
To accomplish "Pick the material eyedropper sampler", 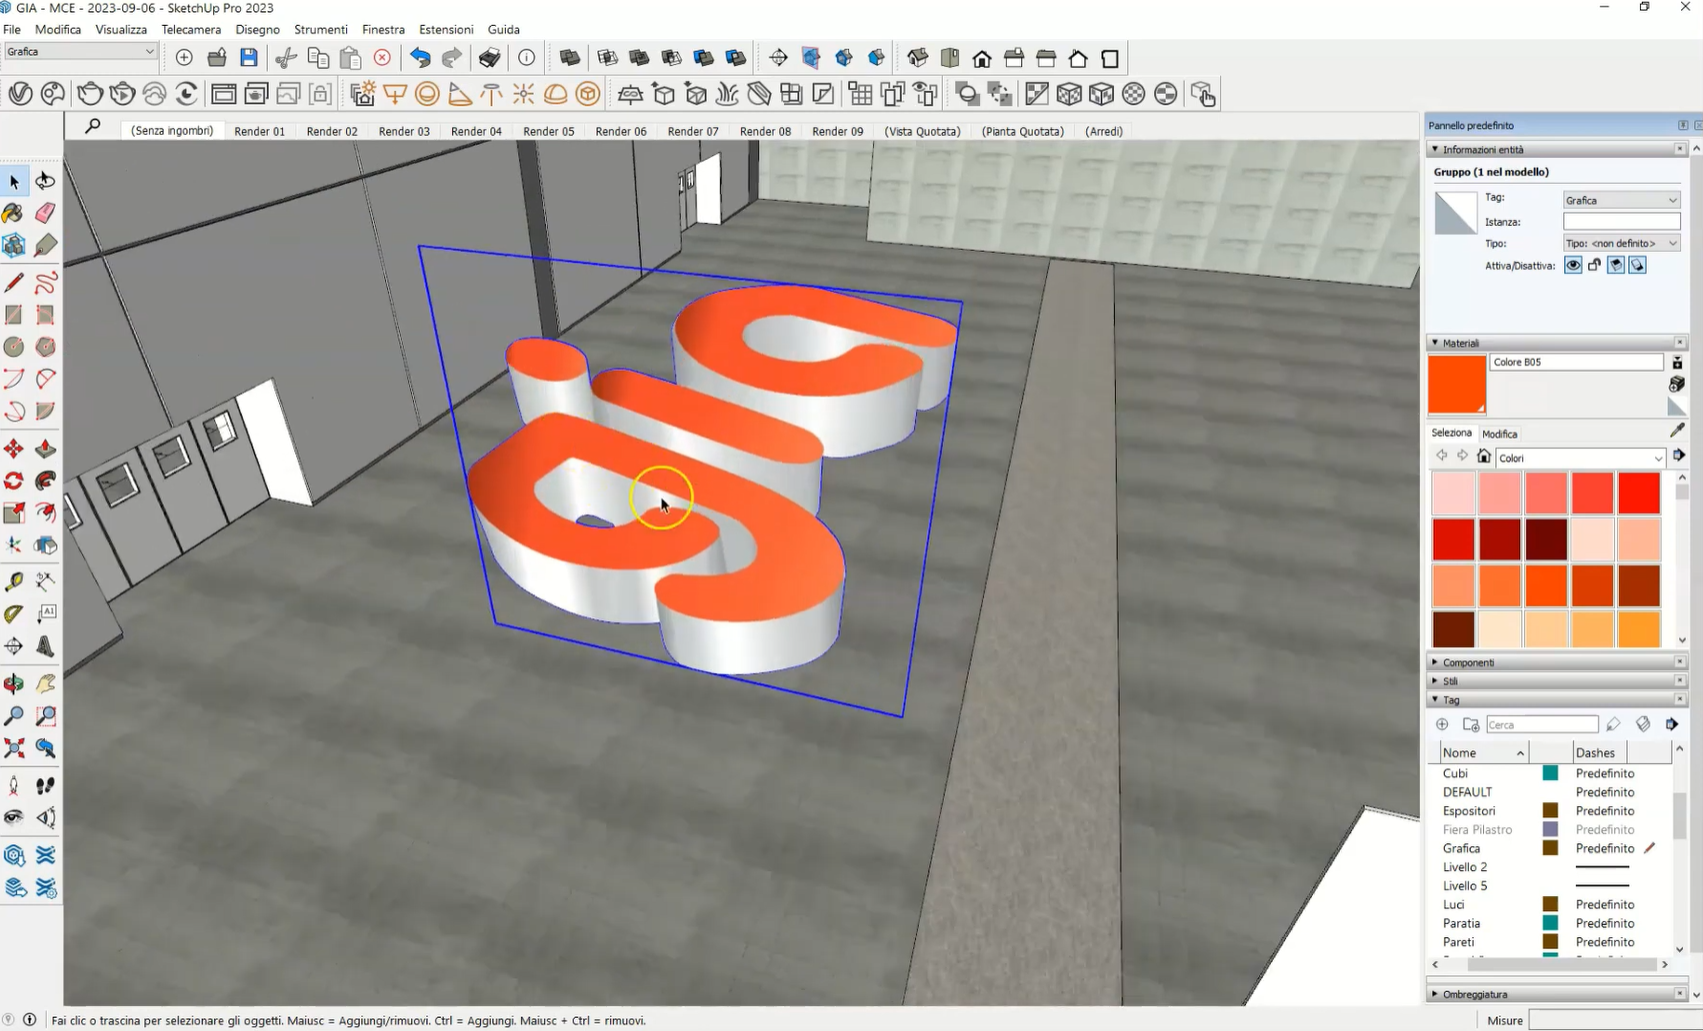I will click(1677, 430).
